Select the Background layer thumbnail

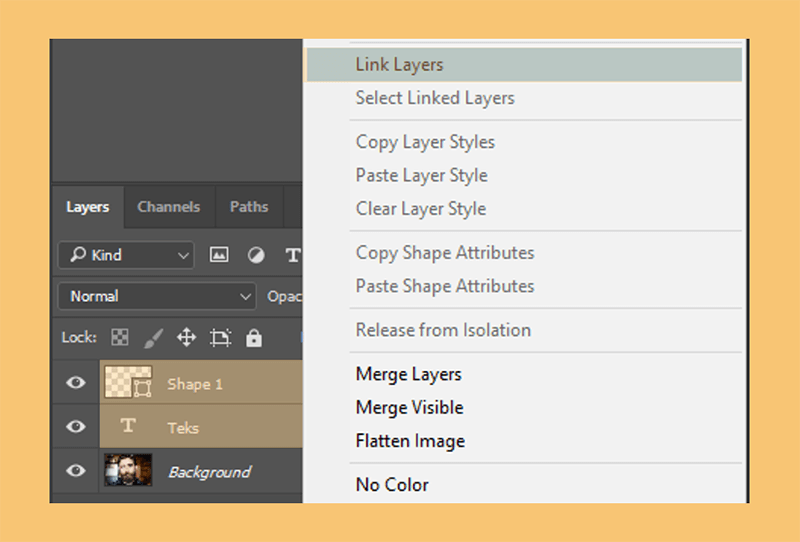click(x=128, y=470)
